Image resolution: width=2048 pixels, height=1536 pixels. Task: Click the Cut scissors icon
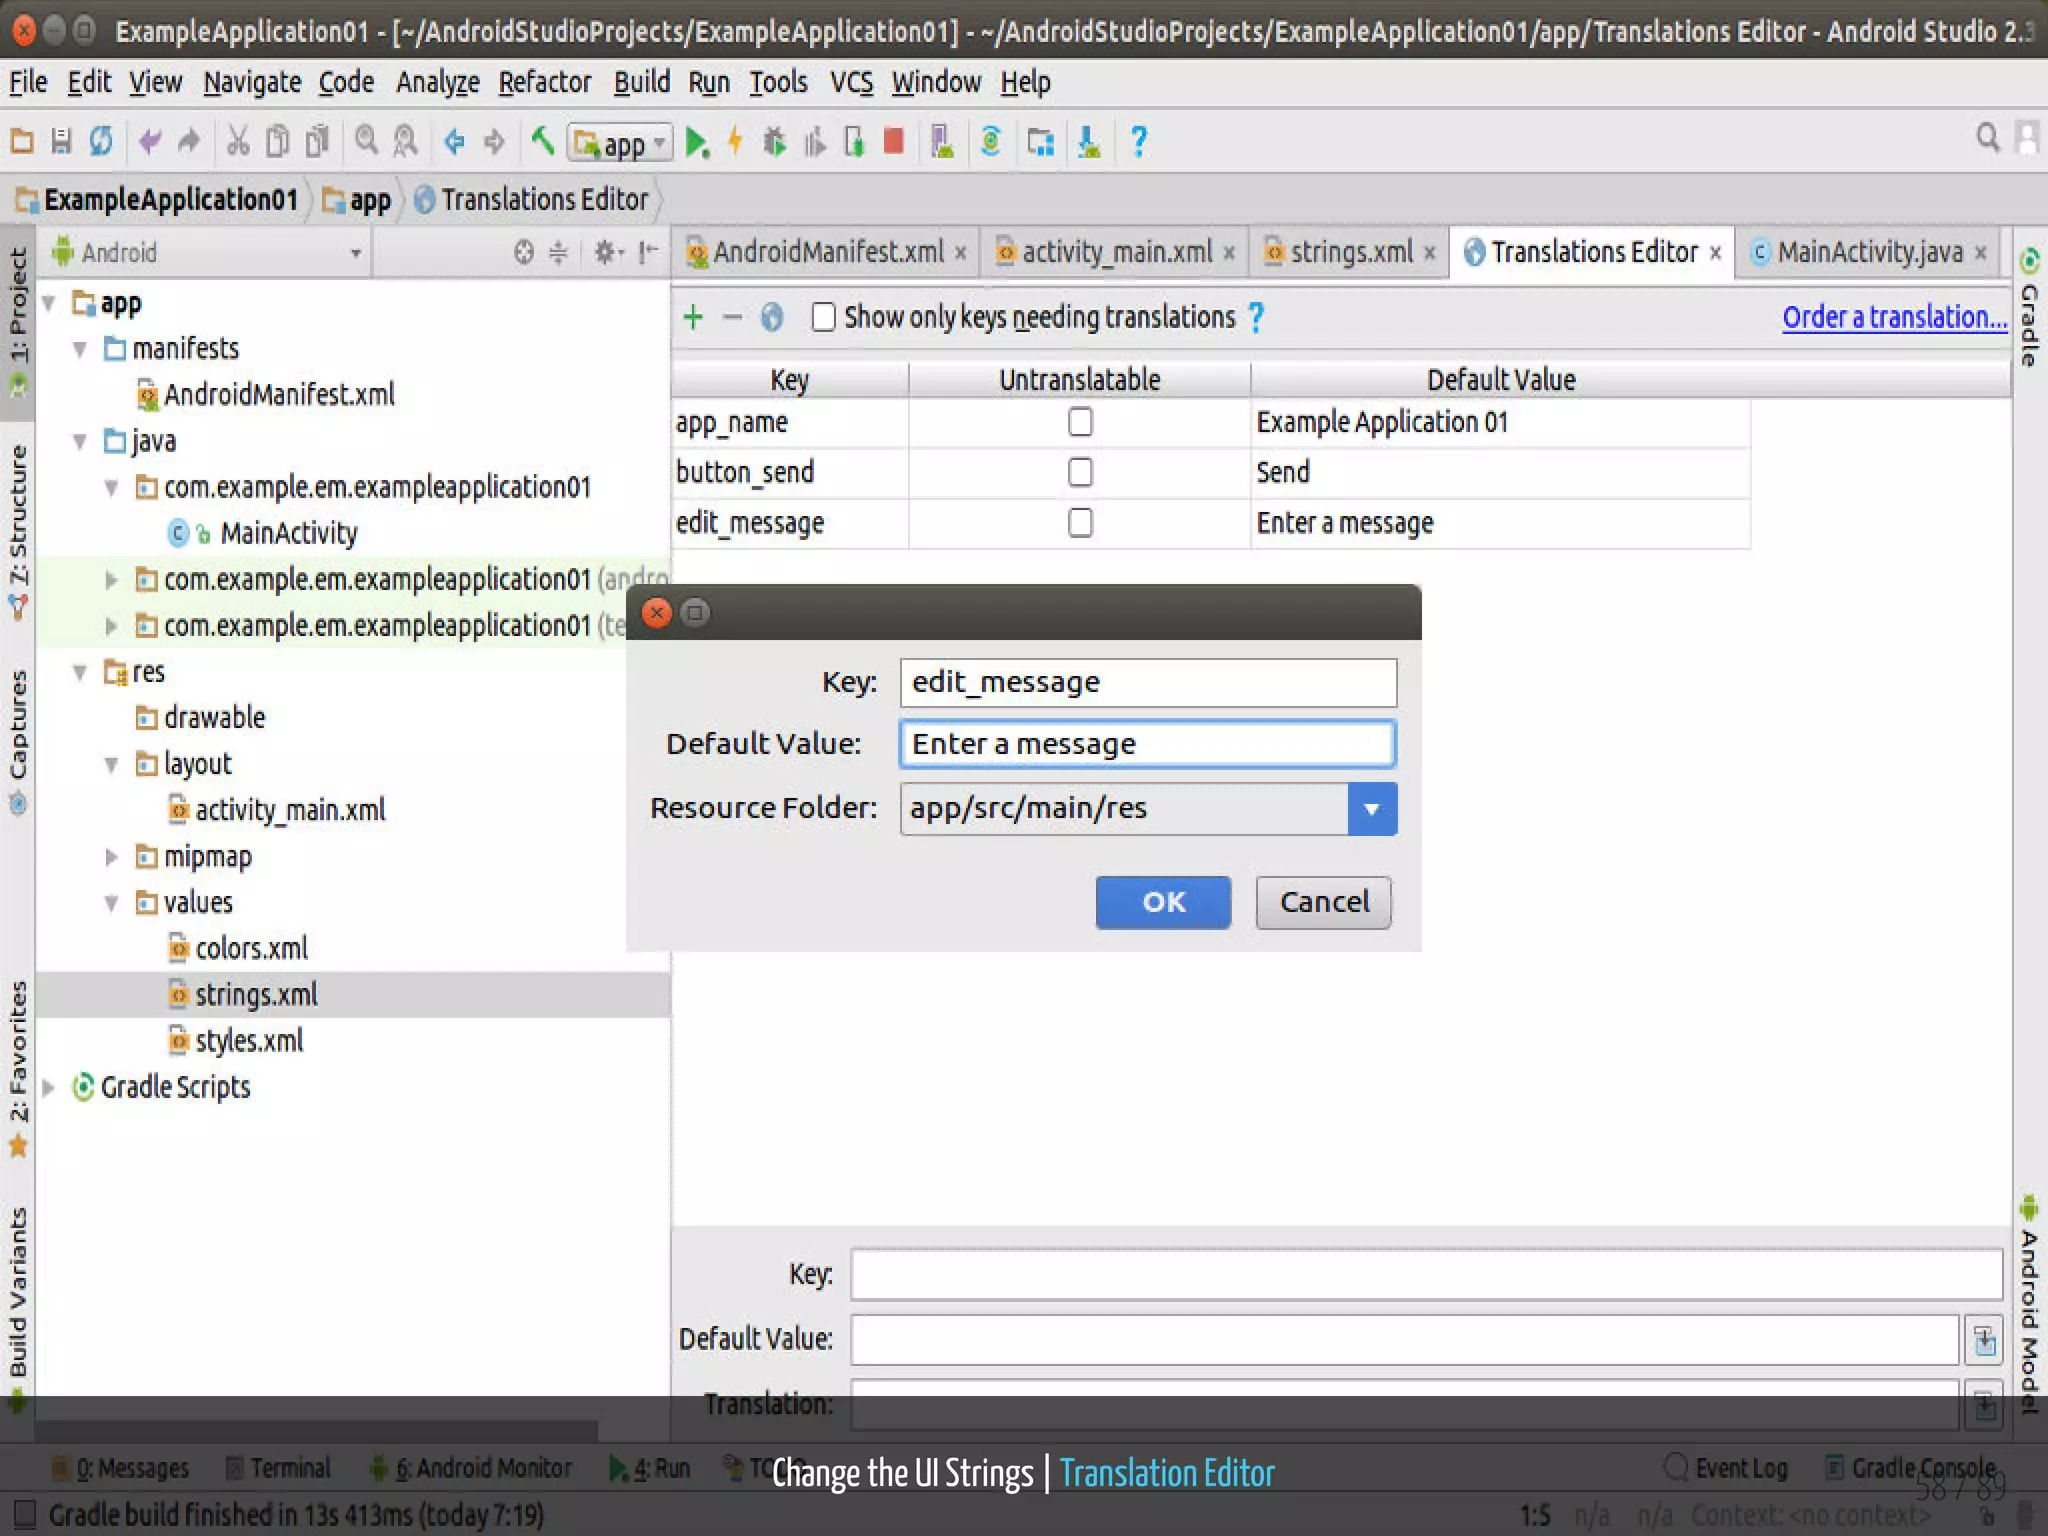click(238, 142)
